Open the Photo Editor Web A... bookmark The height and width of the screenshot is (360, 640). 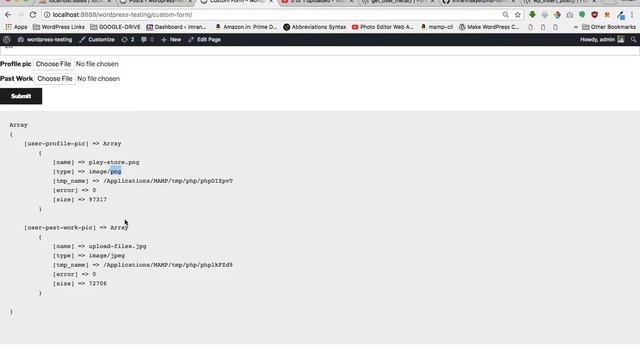383,27
